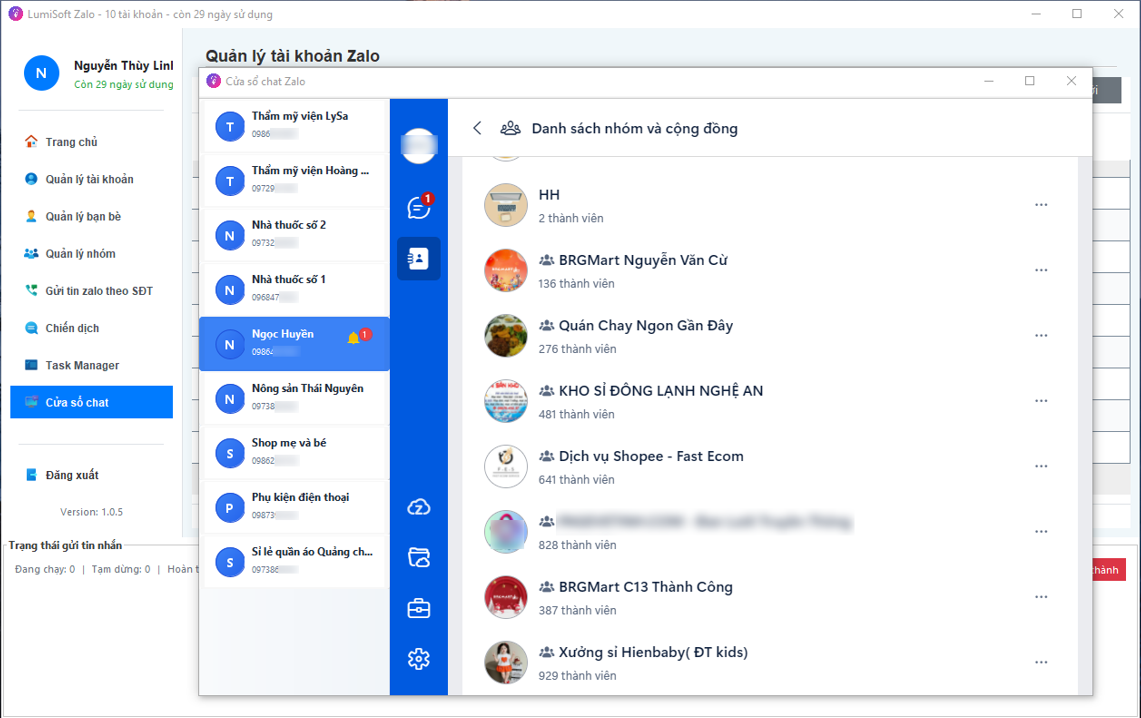Select account Sỉ lẻ quần áo Quảng ch...

click(294, 562)
